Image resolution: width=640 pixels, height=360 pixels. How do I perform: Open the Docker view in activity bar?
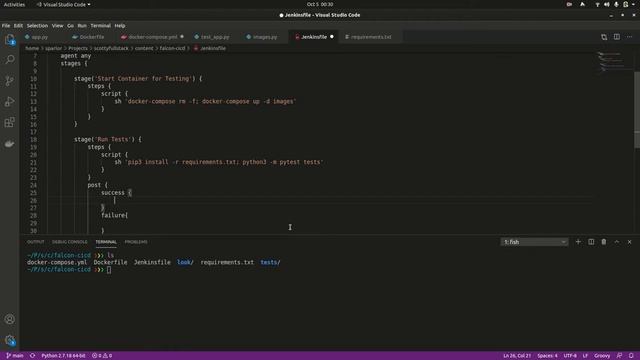[9, 144]
